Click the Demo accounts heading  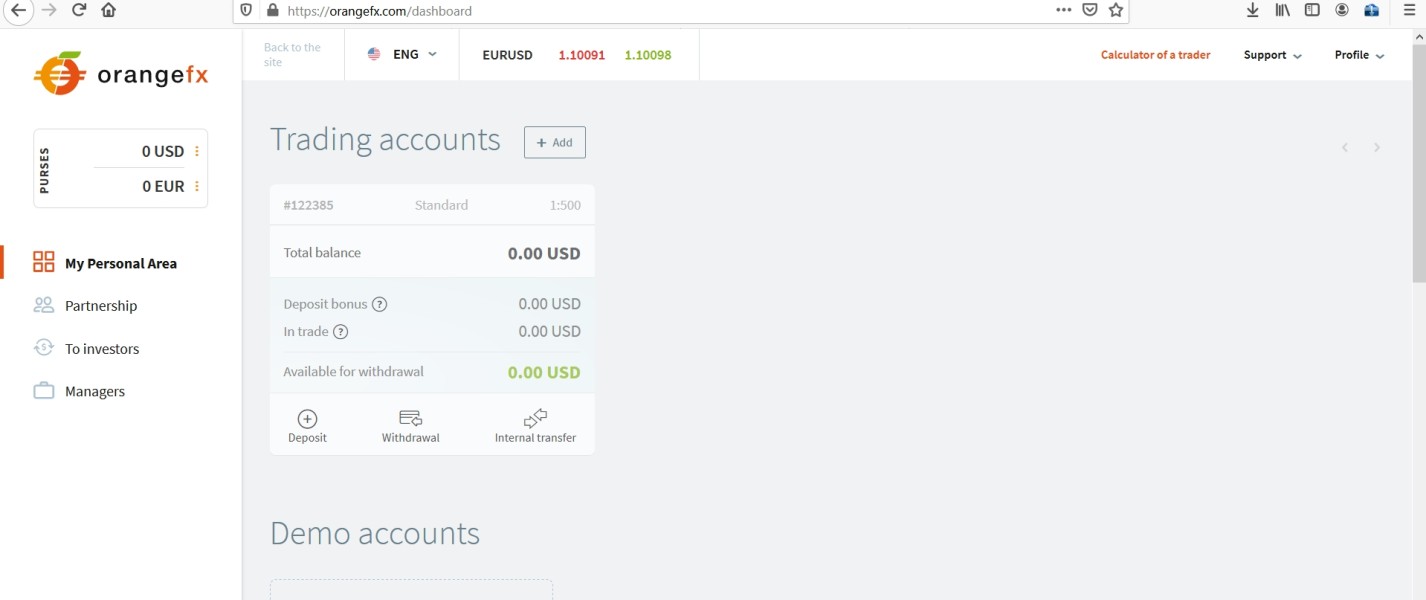(375, 533)
